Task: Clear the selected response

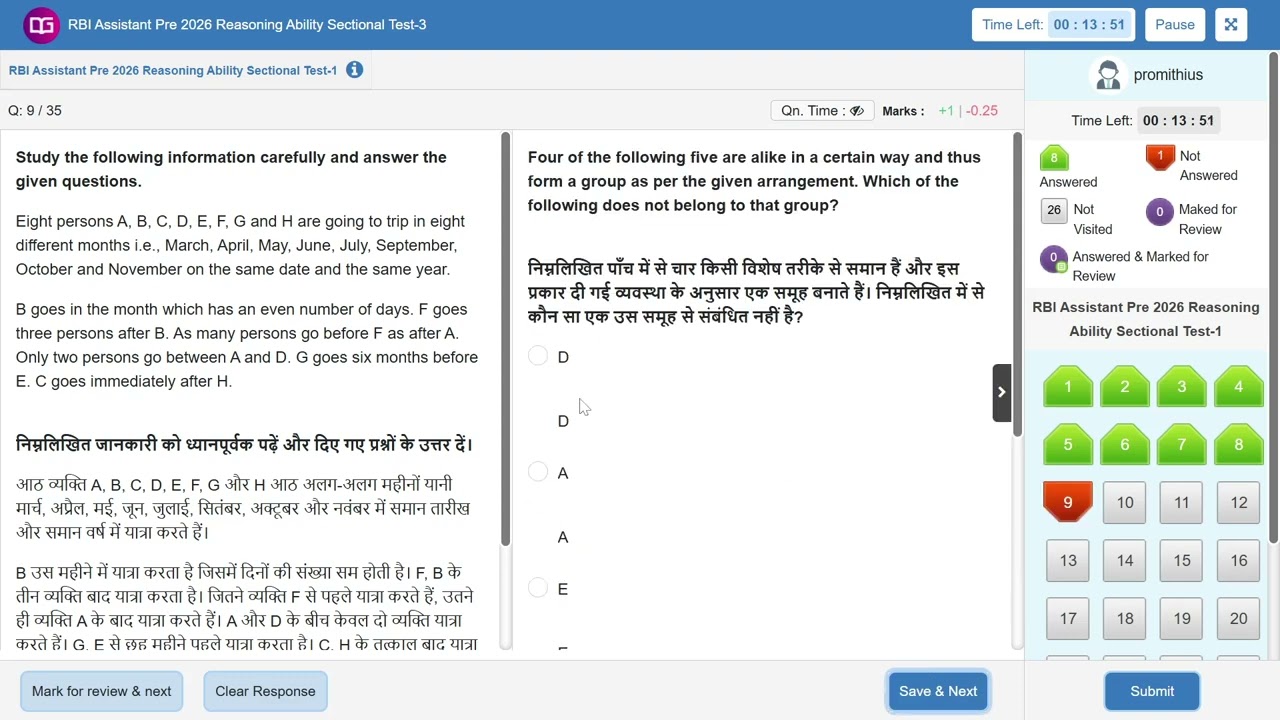Action: click(265, 691)
